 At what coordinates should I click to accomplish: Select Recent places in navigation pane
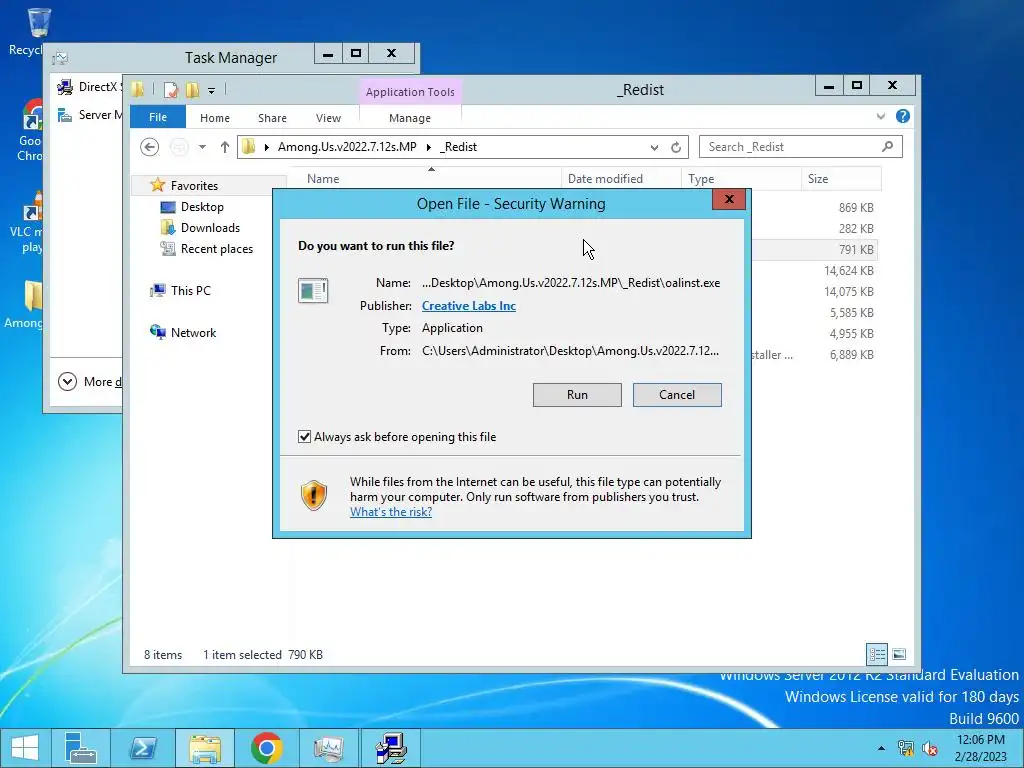coord(216,249)
